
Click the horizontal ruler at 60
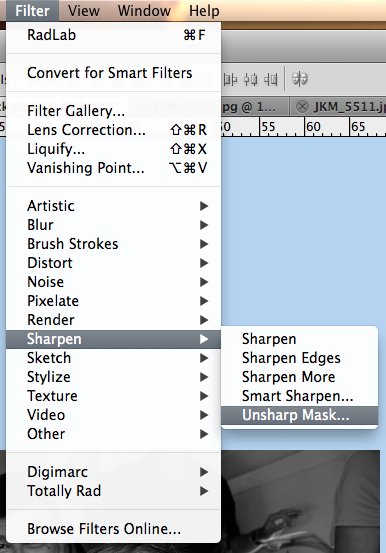(313, 127)
